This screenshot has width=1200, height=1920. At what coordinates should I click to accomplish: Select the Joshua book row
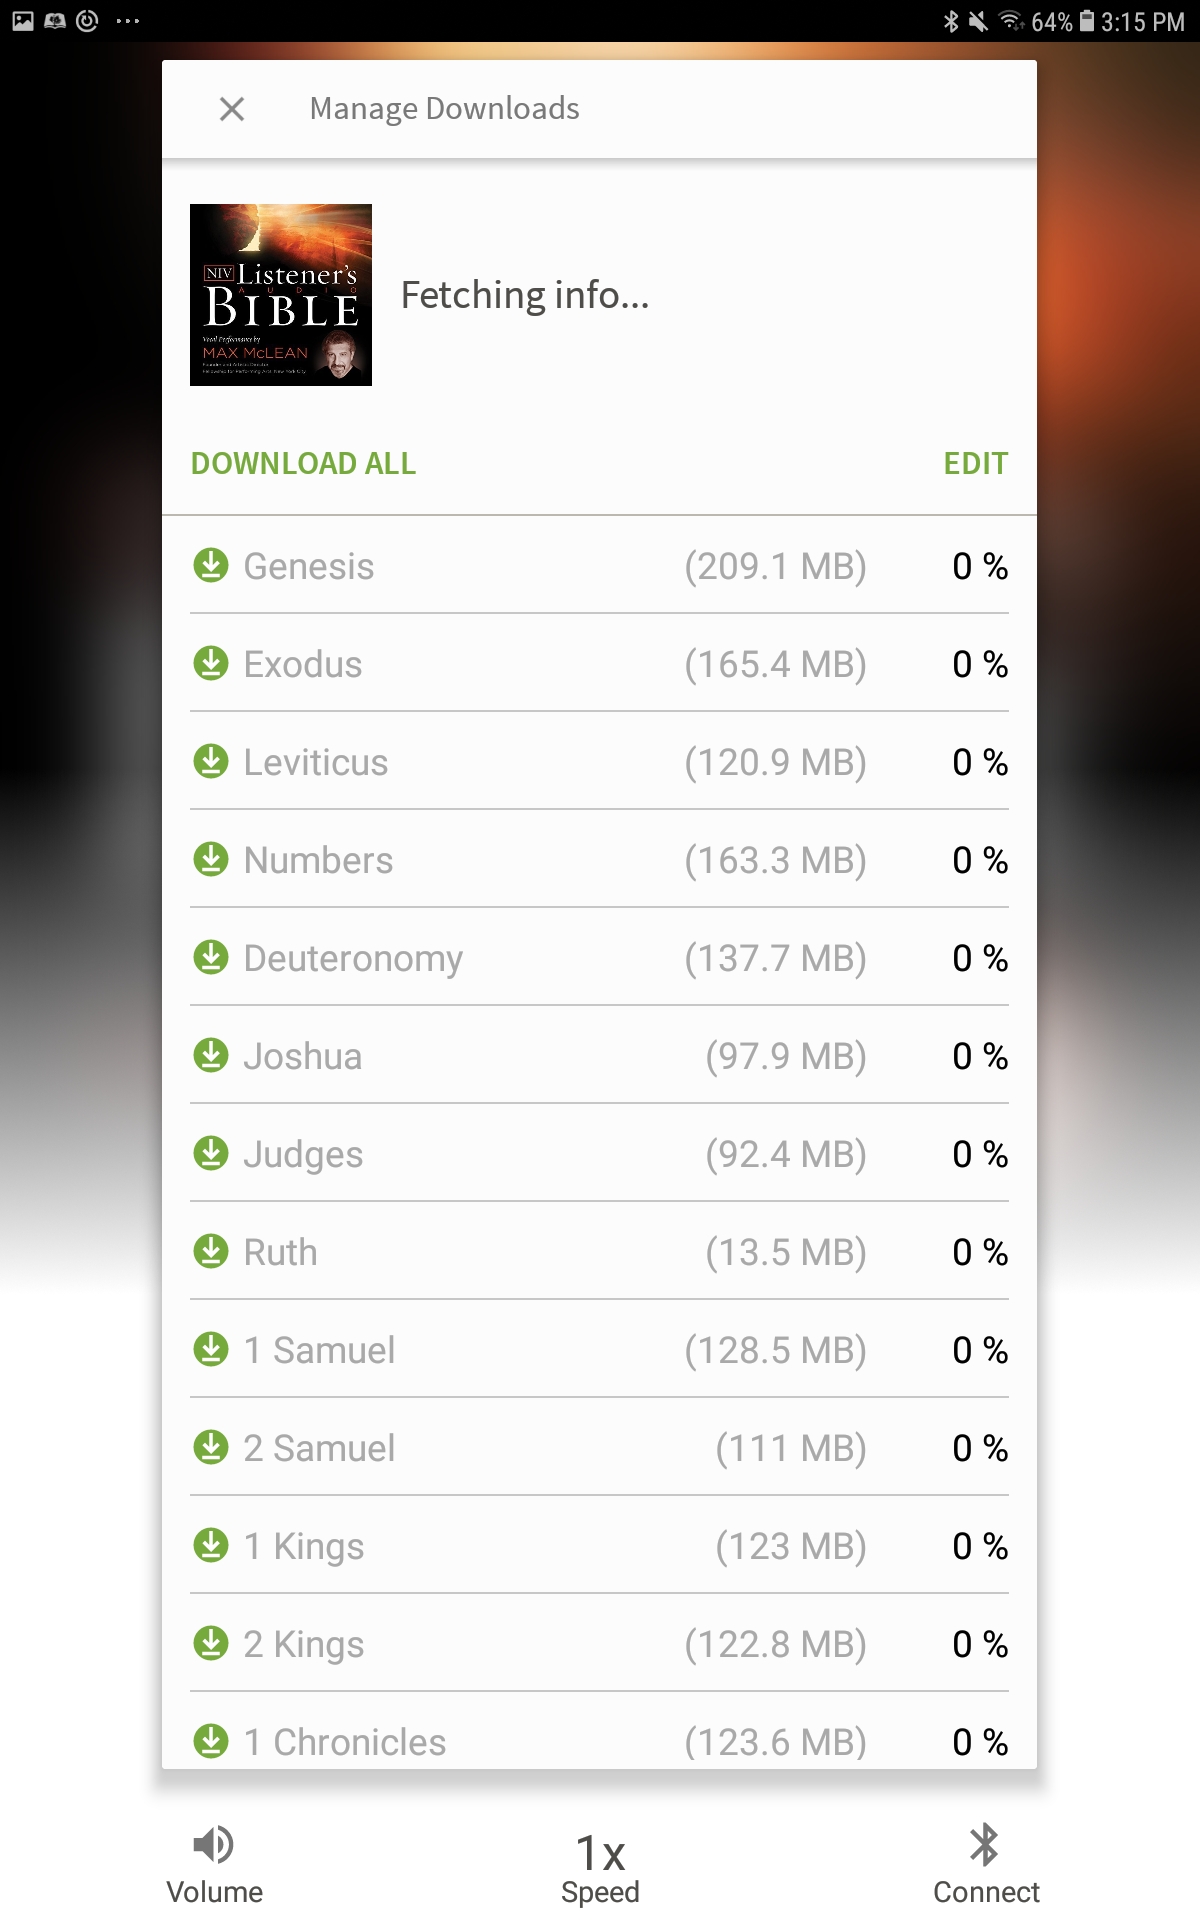[599, 1056]
